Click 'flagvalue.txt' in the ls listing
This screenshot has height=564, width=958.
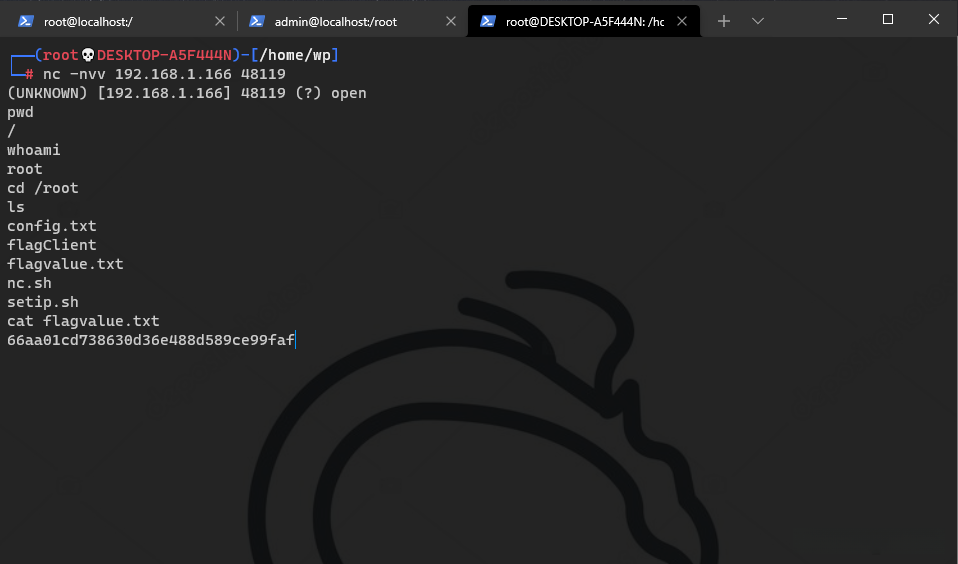65,264
